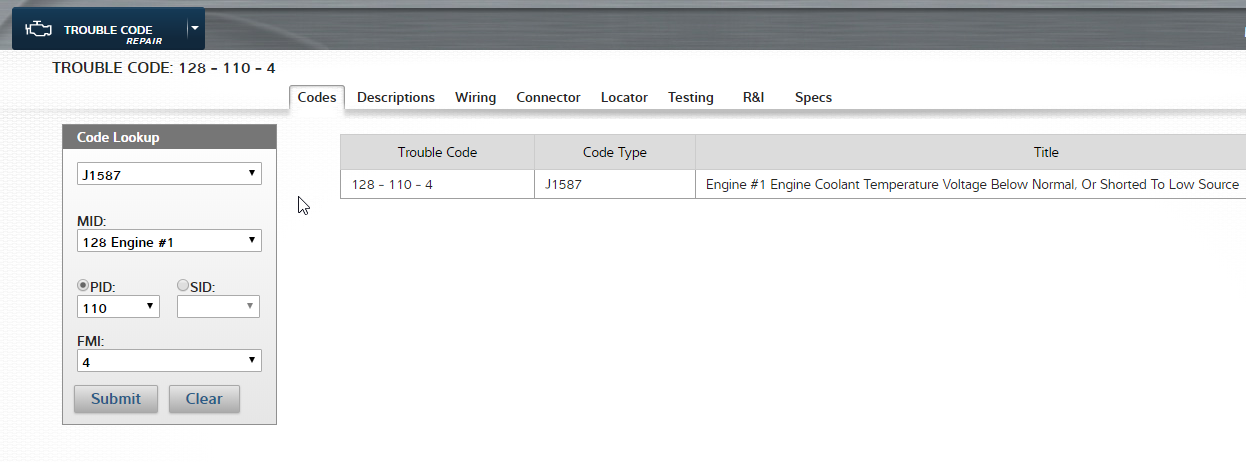The height and width of the screenshot is (462, 1246).
Task: Select the 128 - 110 - 4 table cell
Action: point(437,184)
